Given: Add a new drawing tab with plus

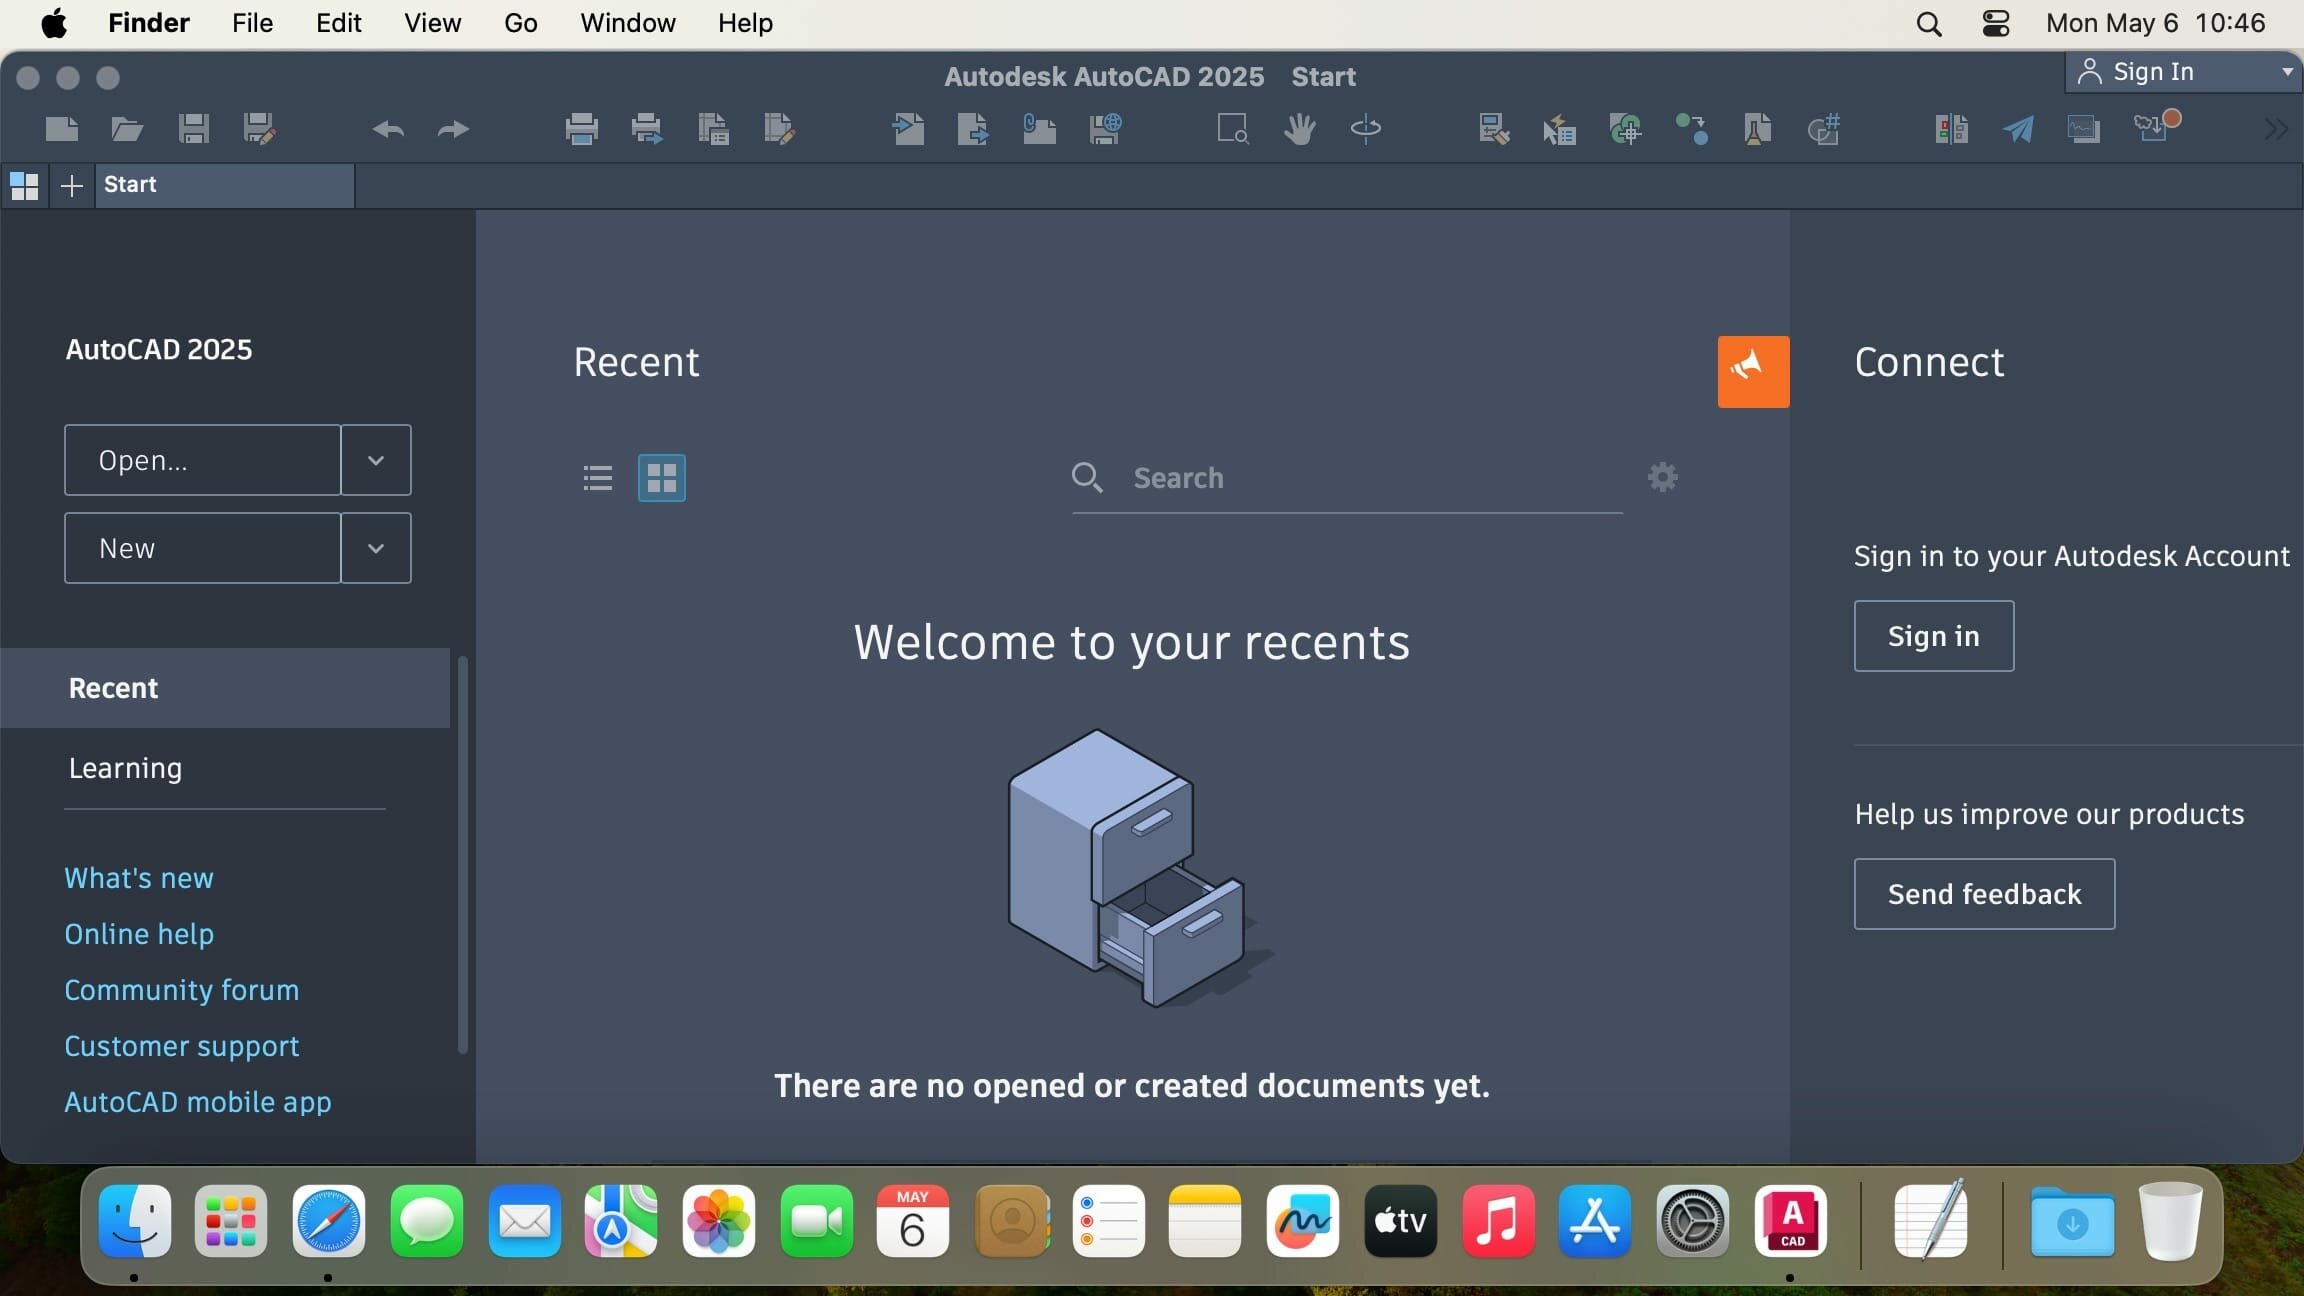Looking at the screenshot, I should click(x=72, y=185).
